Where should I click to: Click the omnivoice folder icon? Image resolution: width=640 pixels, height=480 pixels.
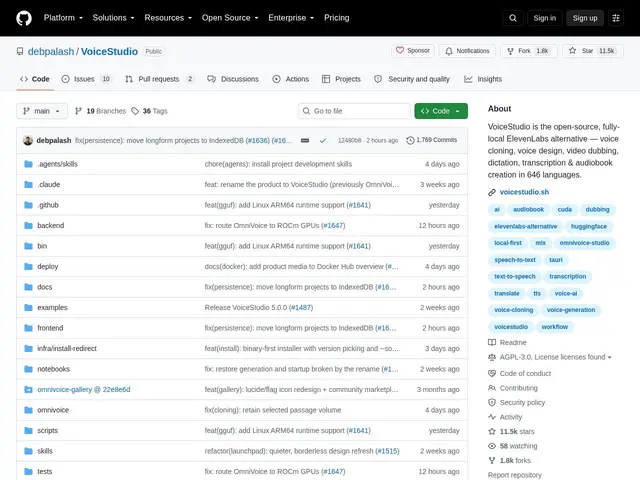[x=29, y=410]
